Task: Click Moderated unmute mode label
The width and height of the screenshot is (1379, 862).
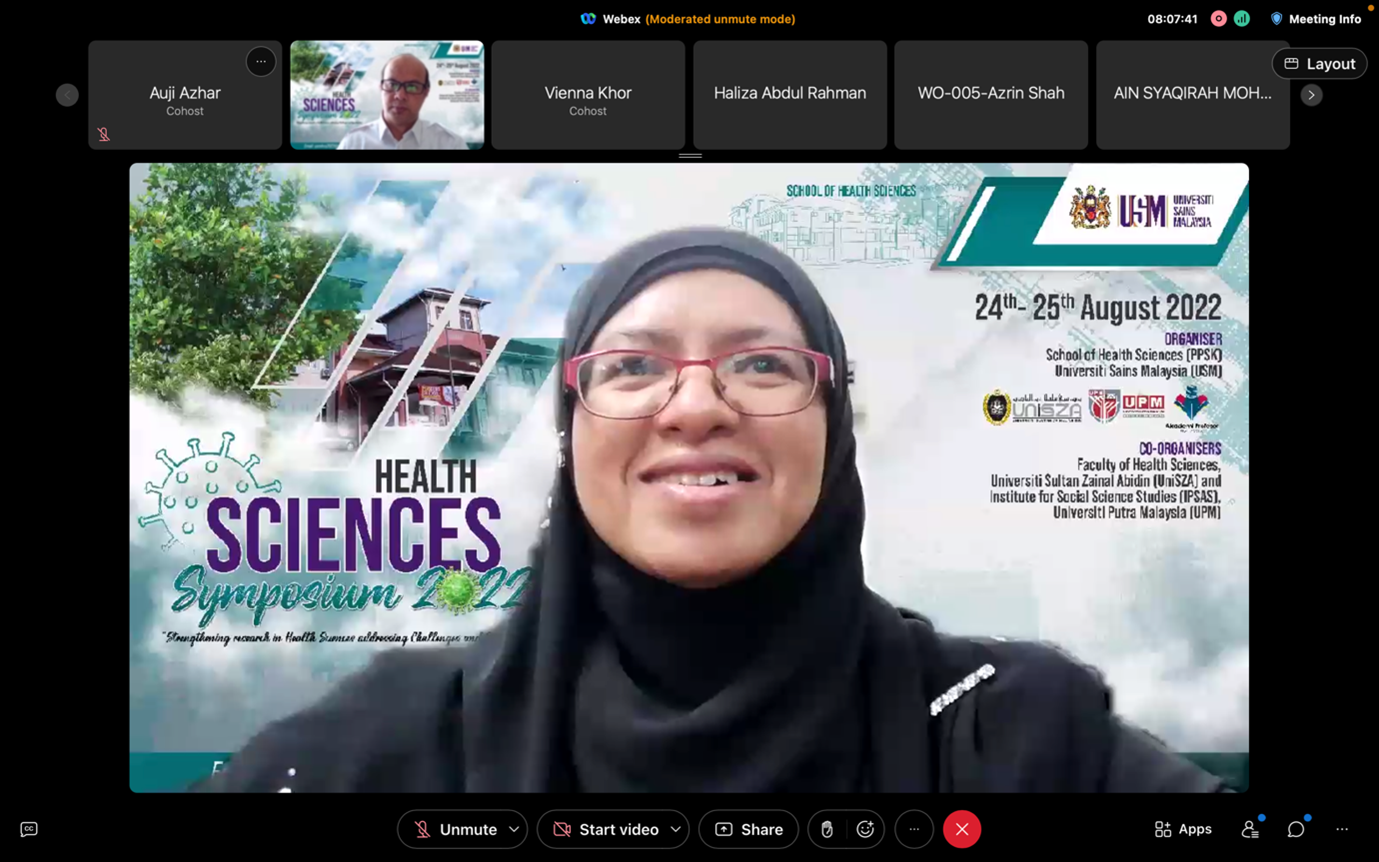Action: (720, 19)
